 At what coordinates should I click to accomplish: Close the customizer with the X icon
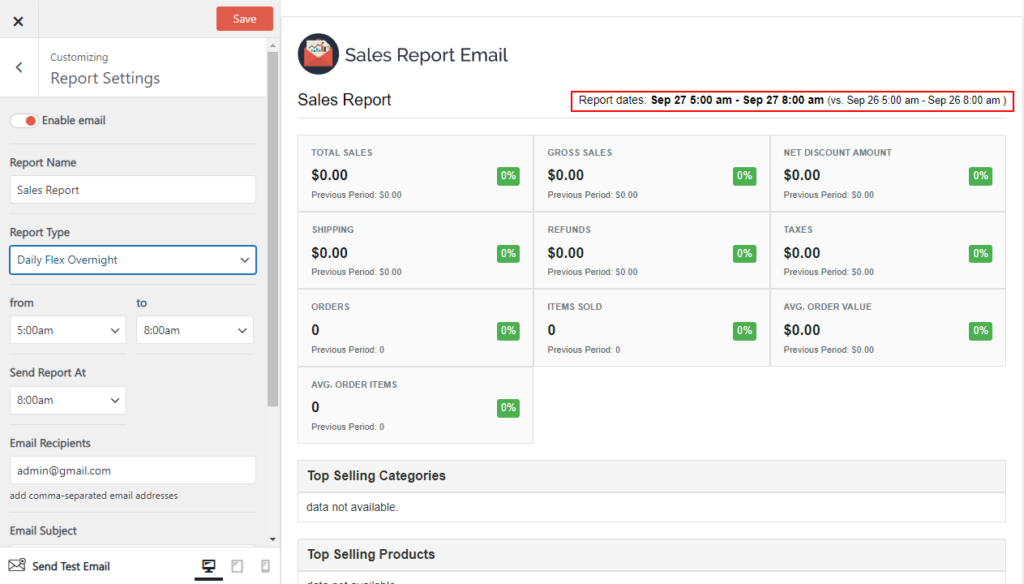(x=17, y=19)
